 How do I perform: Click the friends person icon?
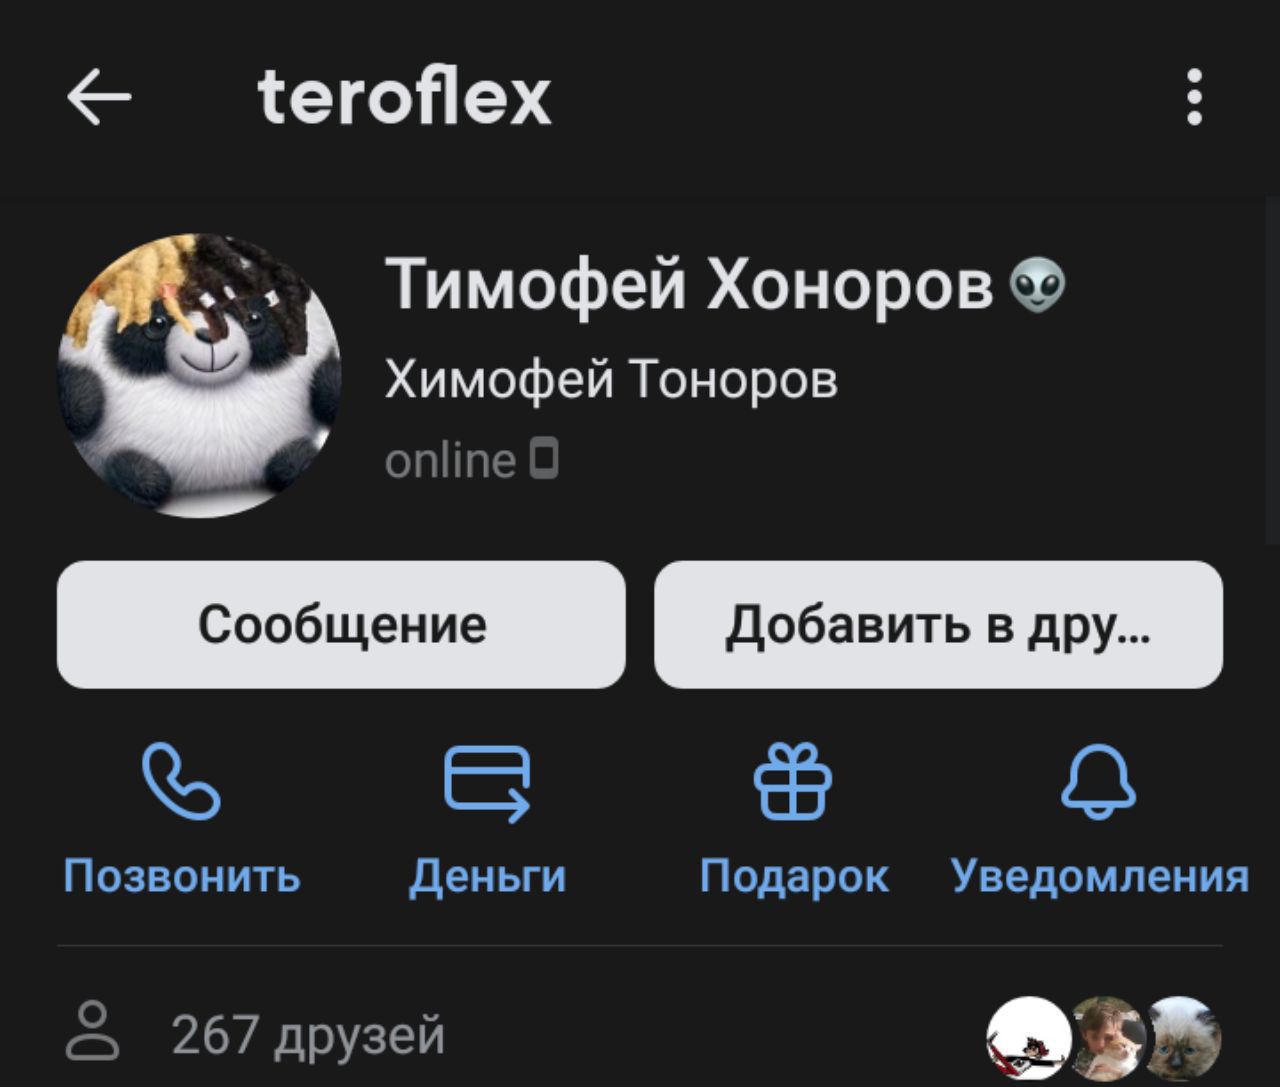92,1029
